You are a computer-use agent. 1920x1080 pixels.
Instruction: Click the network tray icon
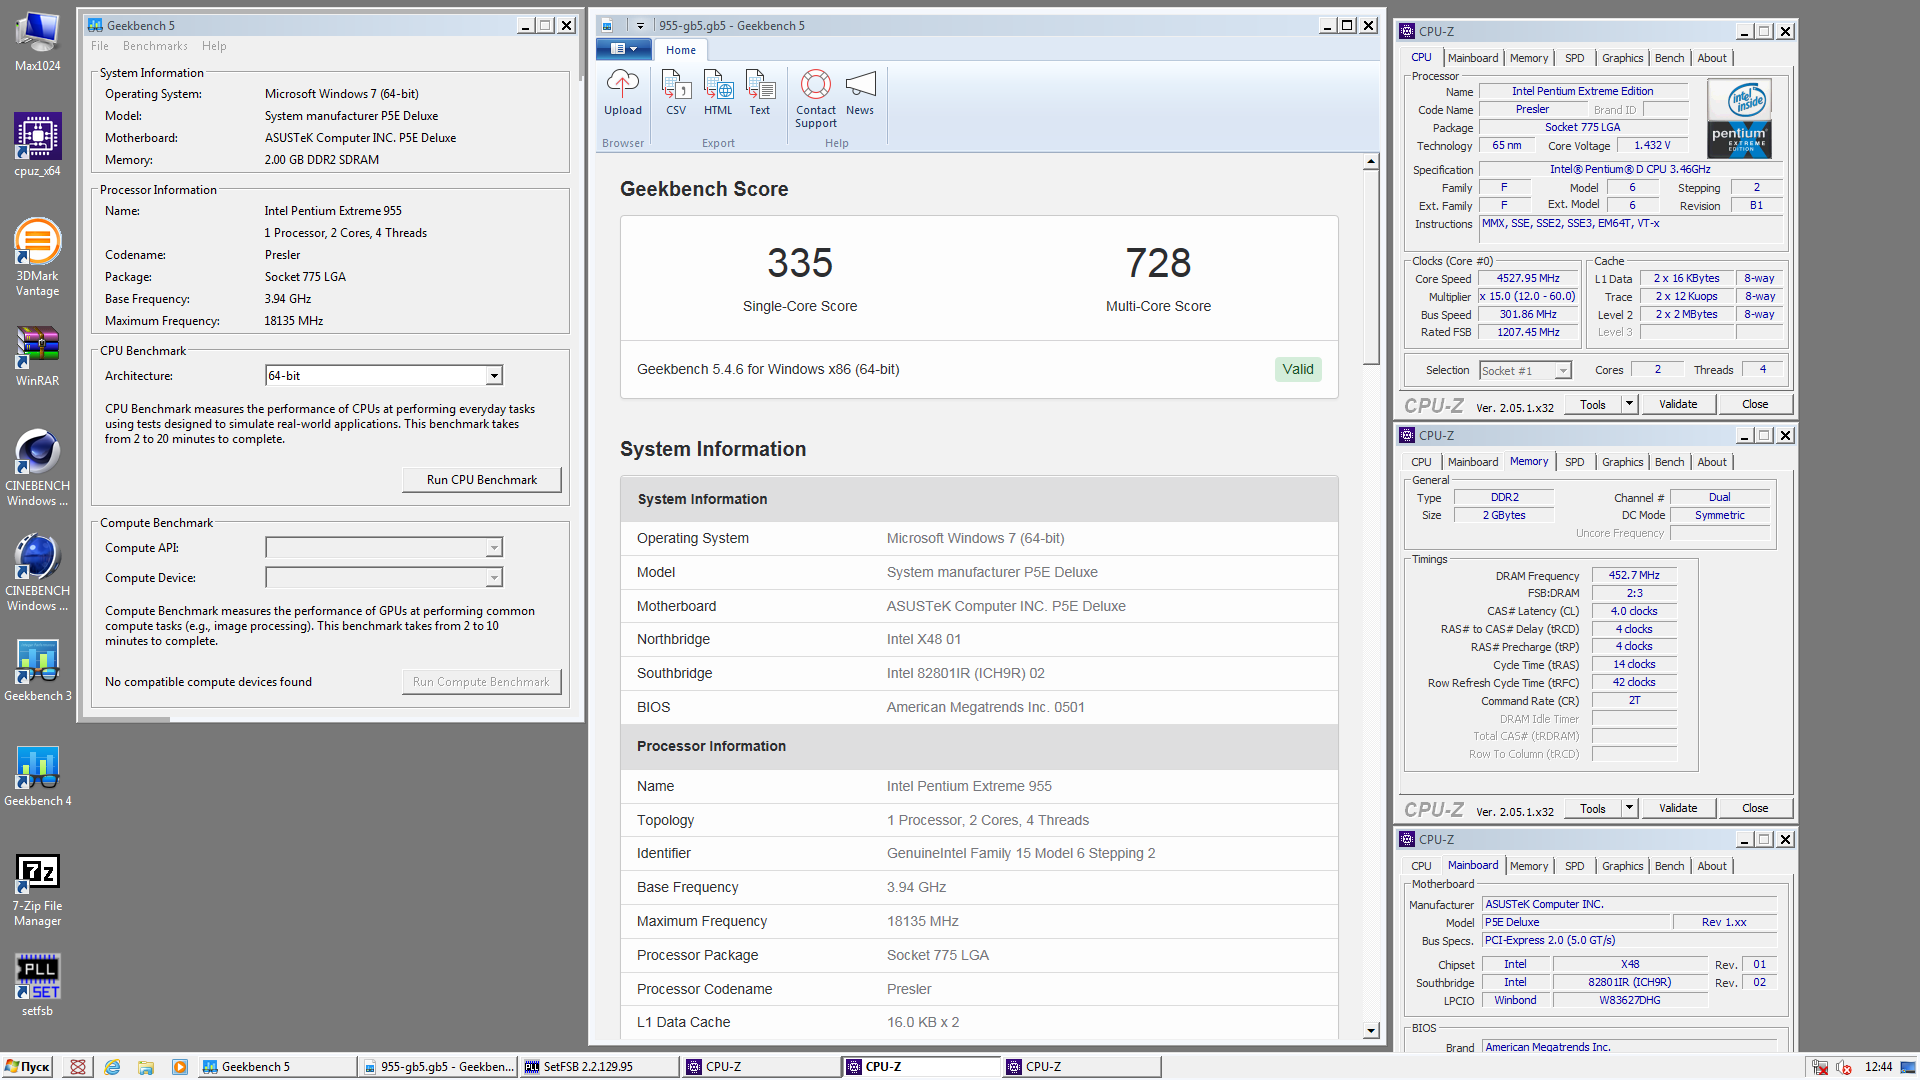pyautogui.click(x=1821, y=1067)
